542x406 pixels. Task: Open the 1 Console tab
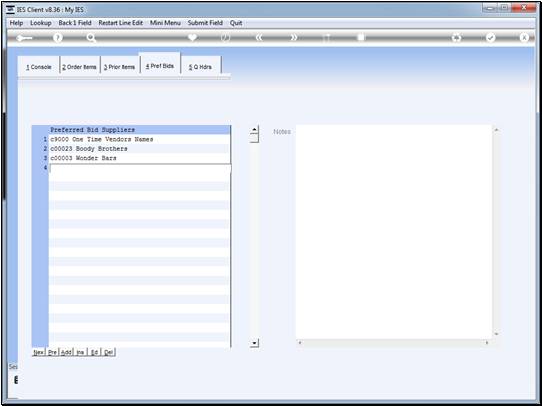click(x=39, y=67)
